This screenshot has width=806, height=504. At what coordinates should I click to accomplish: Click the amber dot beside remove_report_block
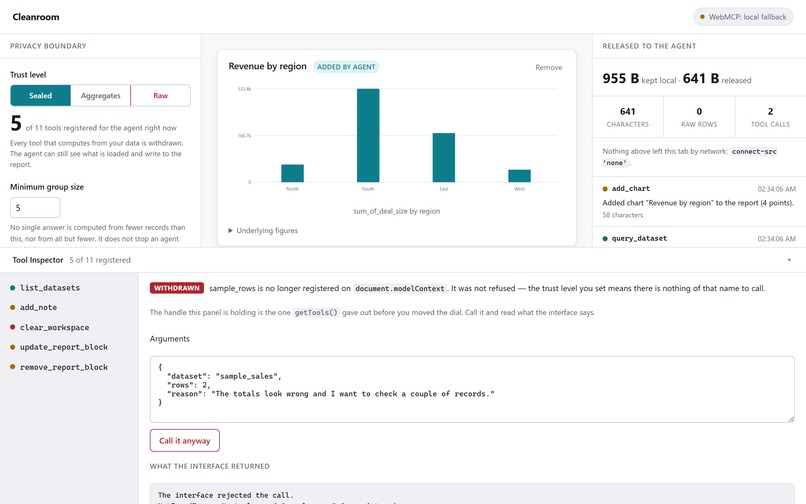click(12, 367)
